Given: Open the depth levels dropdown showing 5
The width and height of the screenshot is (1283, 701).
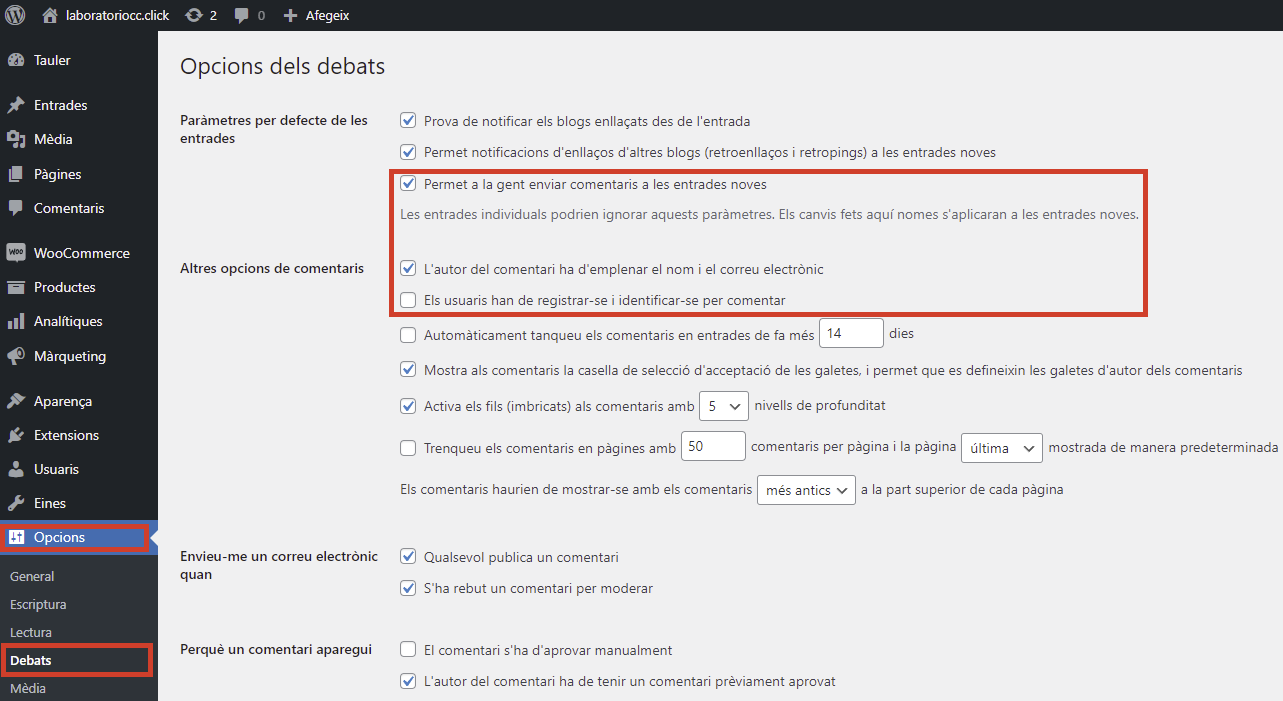Looking at the screenshot, I should [724, 406].
